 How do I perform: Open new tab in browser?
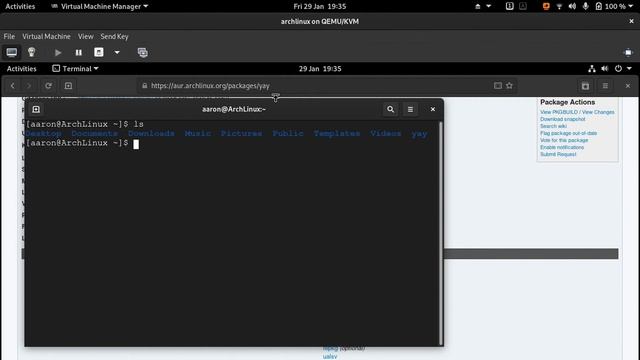(x=68, y=86)
